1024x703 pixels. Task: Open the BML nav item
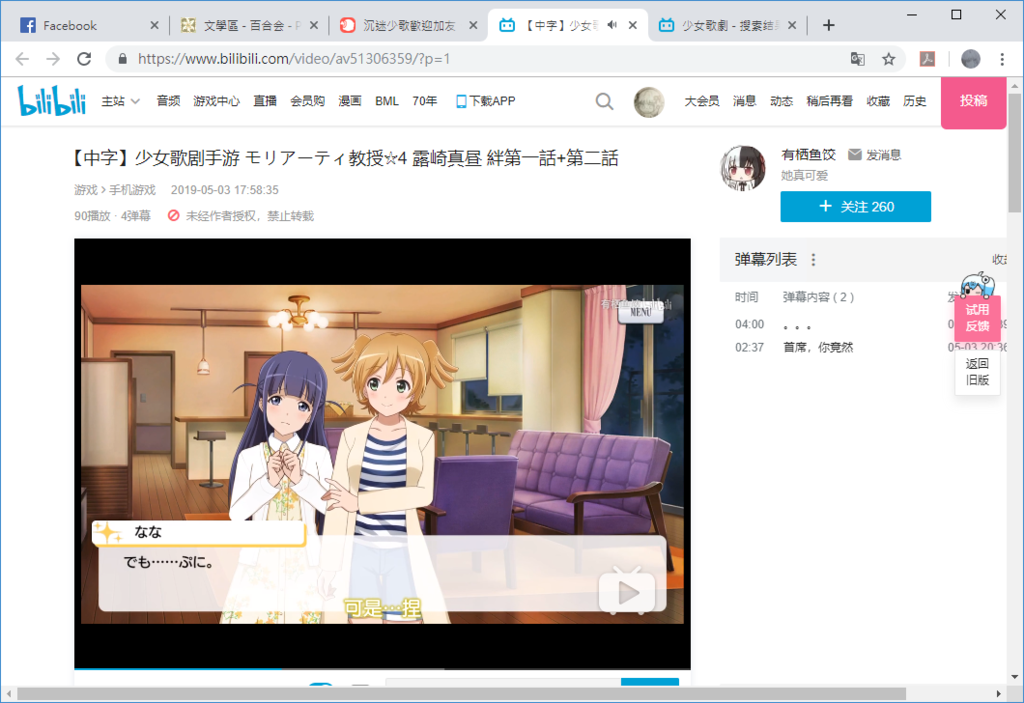(387, 101)
